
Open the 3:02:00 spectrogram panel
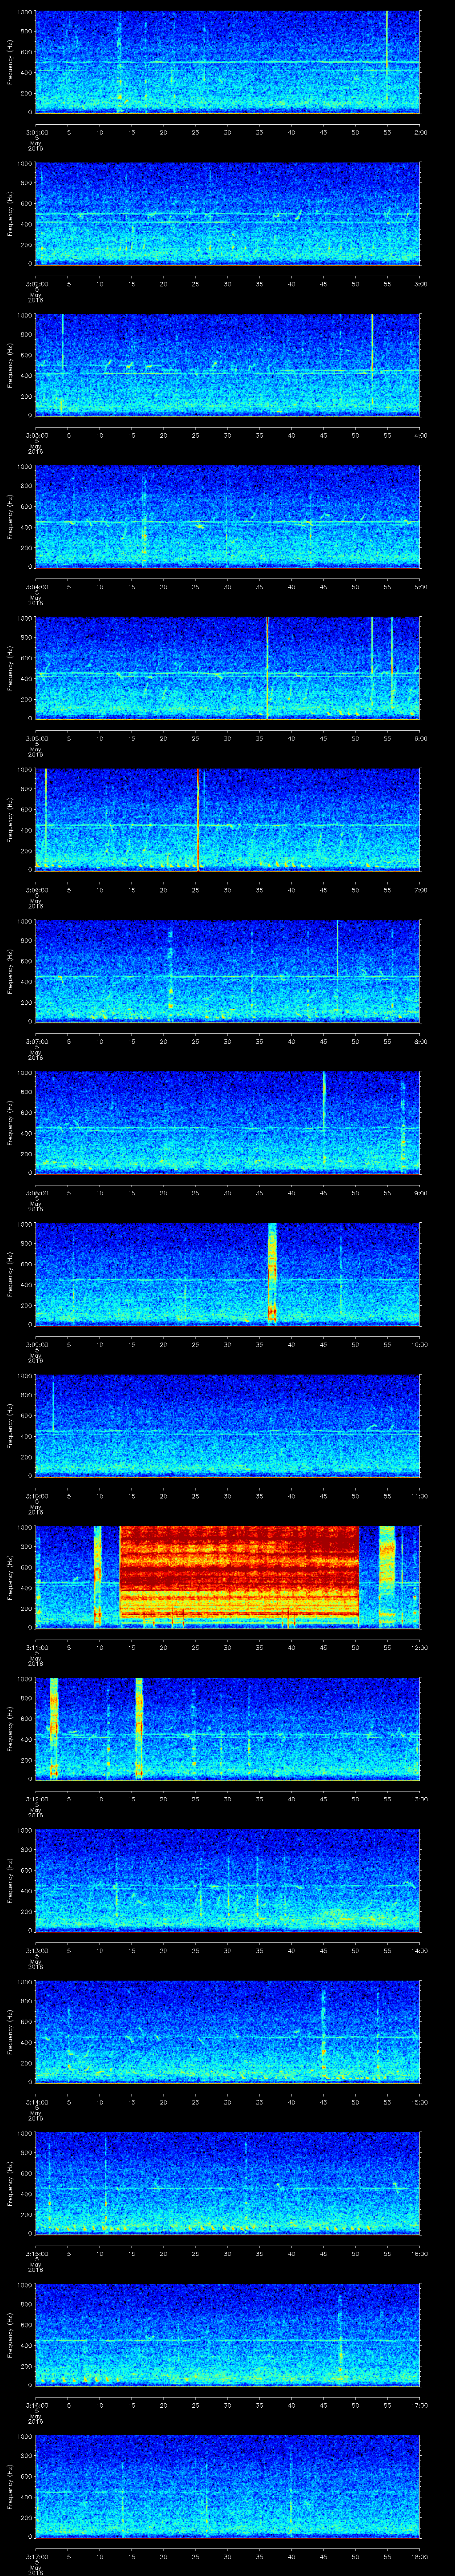tap(227, 213)
